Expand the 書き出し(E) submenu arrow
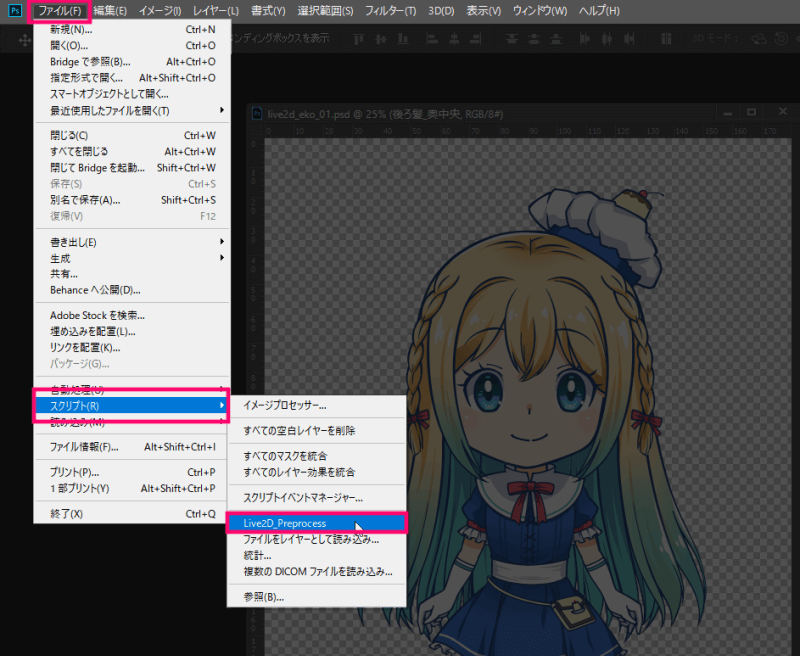 click(x=221, y=241)
